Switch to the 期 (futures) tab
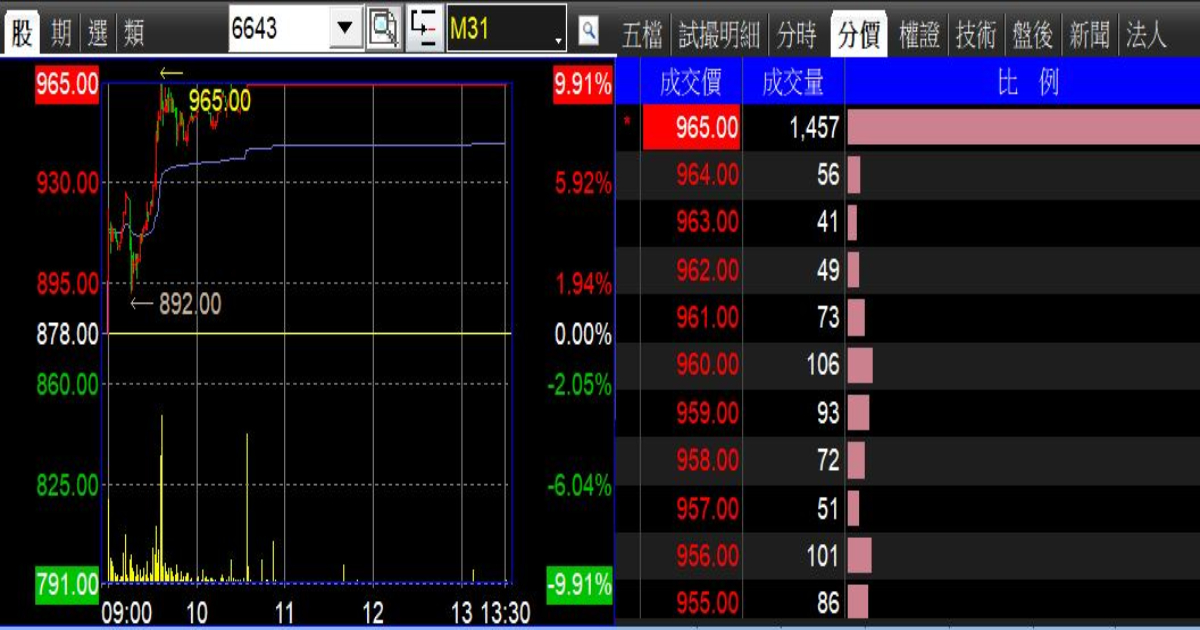 pos(60,35)
